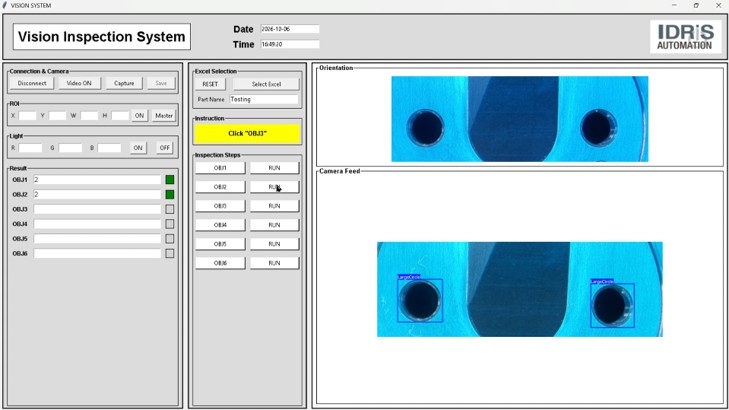The width and height of the screenshot is (729, 410).
Task: Click the OBJ6 result field
Action: pos(97,253)
